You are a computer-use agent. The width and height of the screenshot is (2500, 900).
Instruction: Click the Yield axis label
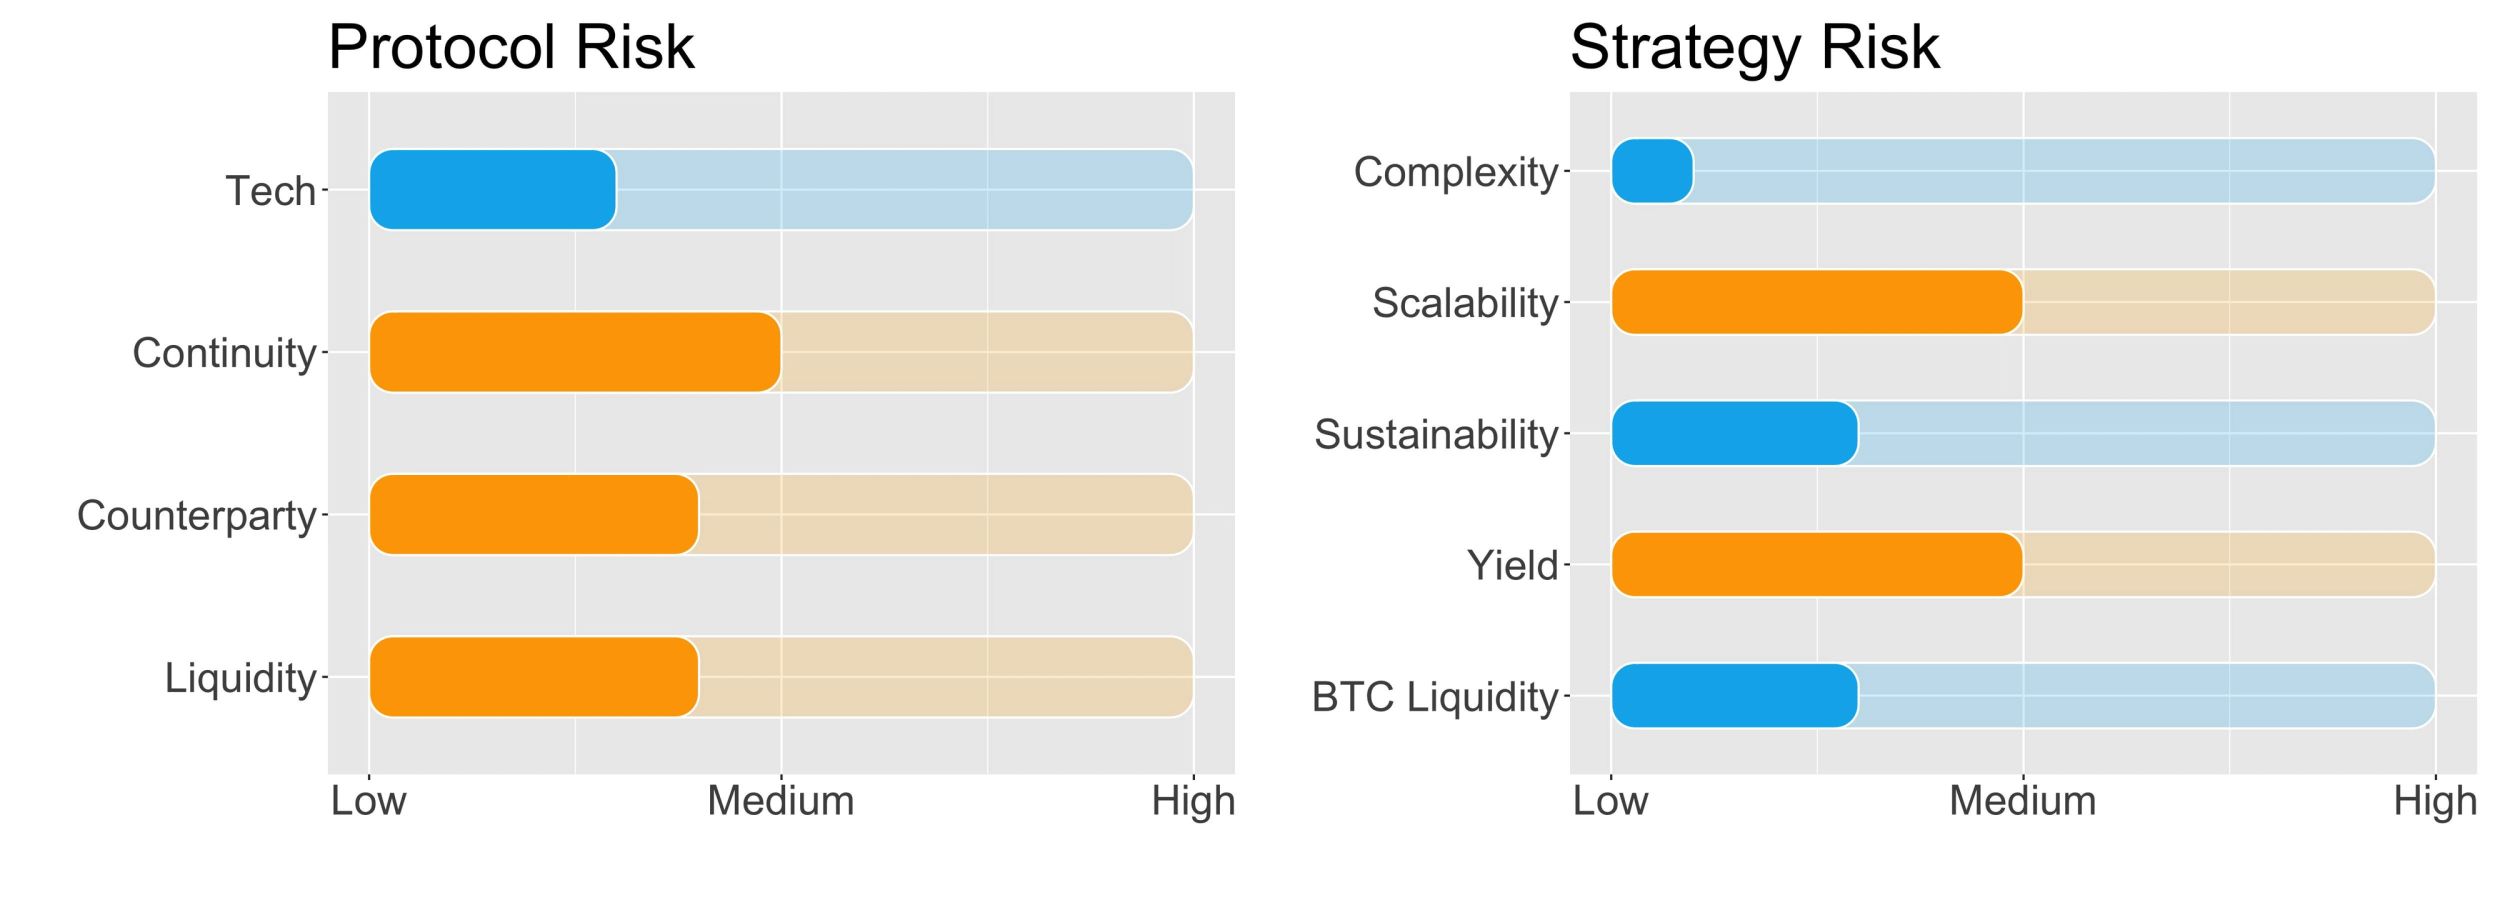pos(1513,566)
